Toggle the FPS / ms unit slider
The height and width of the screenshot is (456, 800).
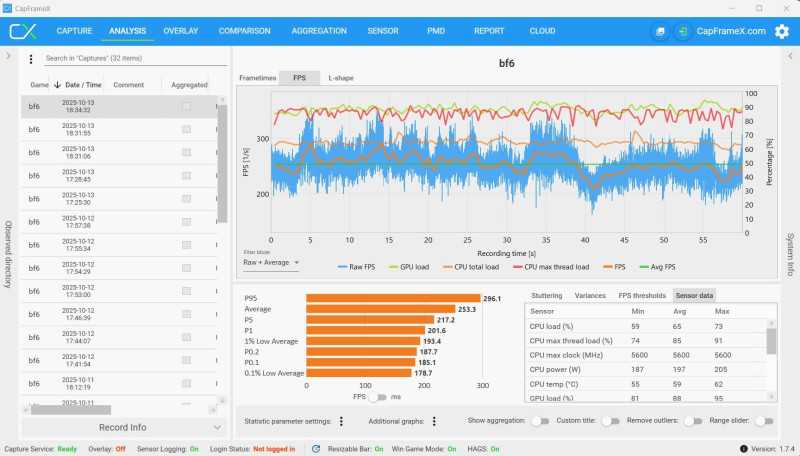pos(378,397)
